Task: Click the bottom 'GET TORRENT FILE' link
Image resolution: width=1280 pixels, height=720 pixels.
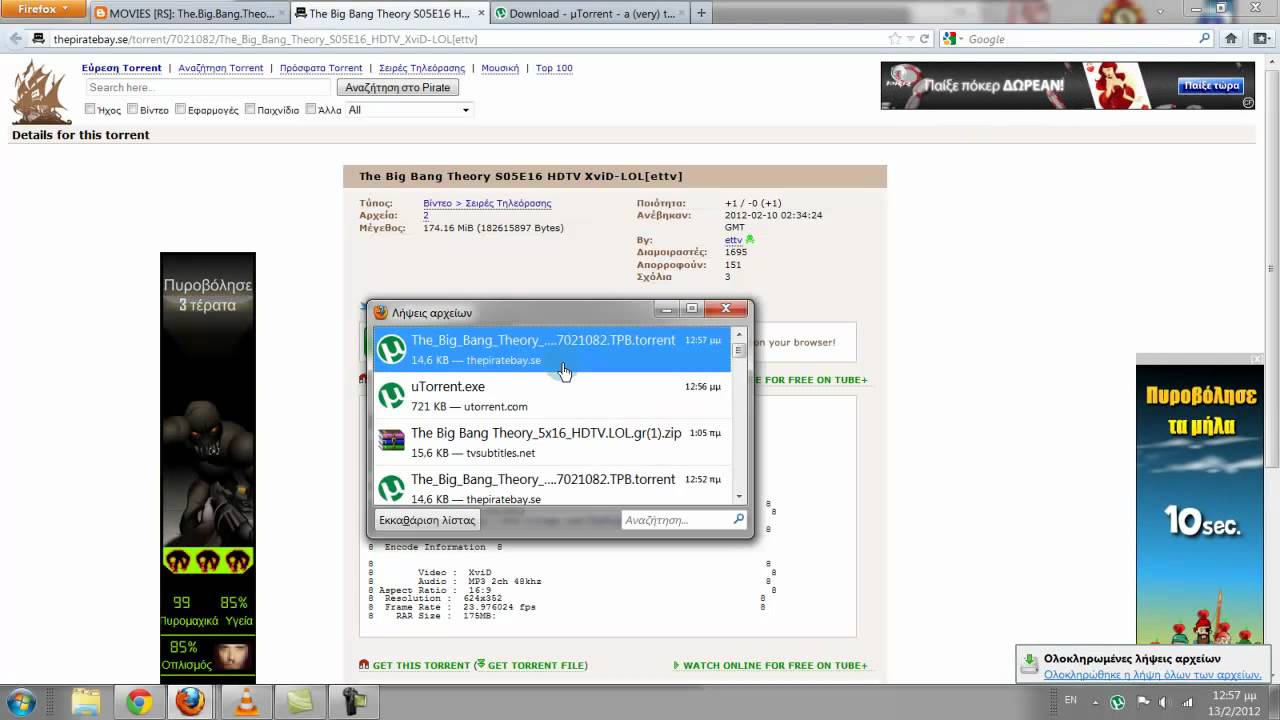Action: 535,665
